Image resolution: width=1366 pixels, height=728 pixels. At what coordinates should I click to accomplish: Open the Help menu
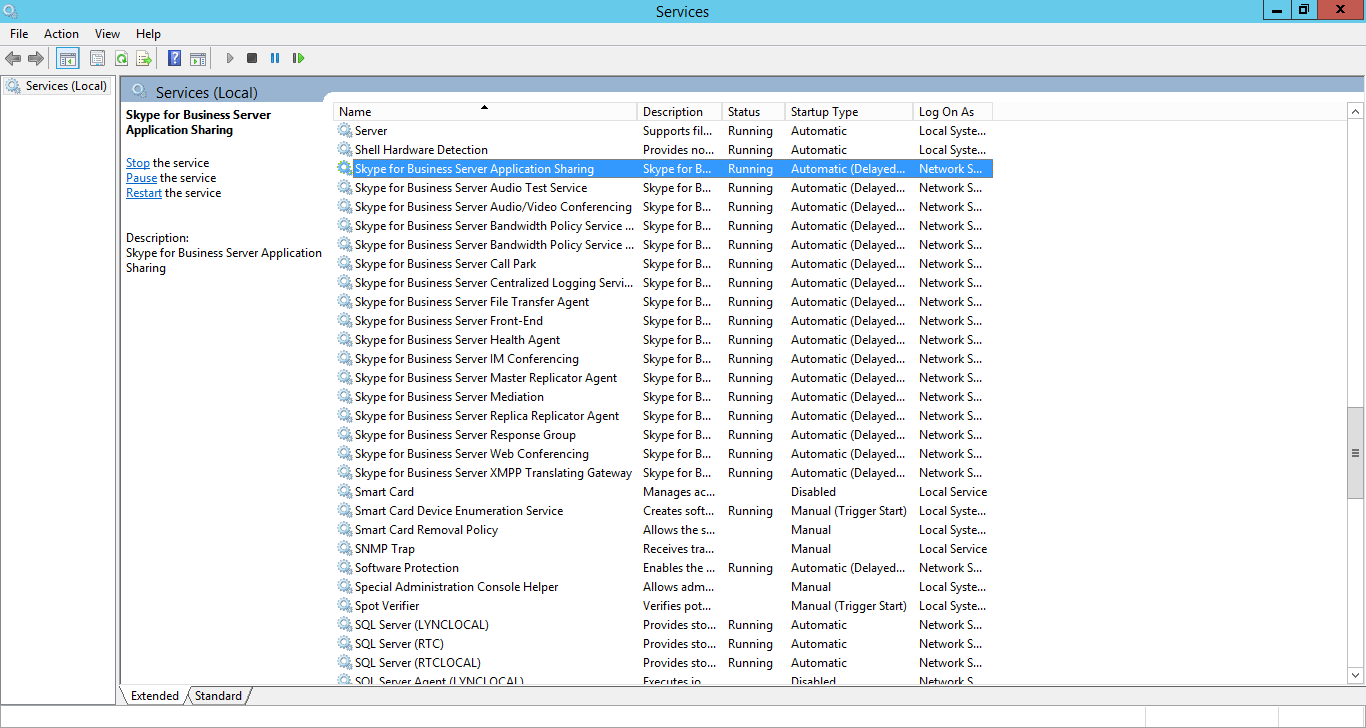coord(148,34)
